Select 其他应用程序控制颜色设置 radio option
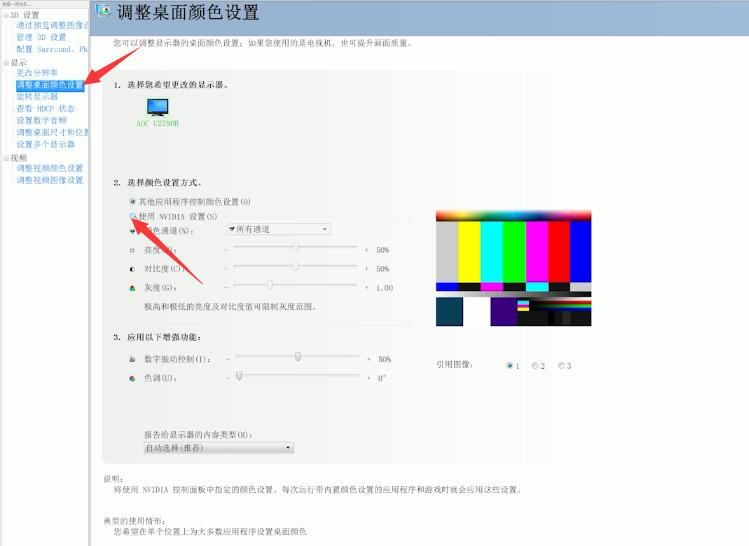The width and height of the screenshot is (749, 546). tap(132, 202)
